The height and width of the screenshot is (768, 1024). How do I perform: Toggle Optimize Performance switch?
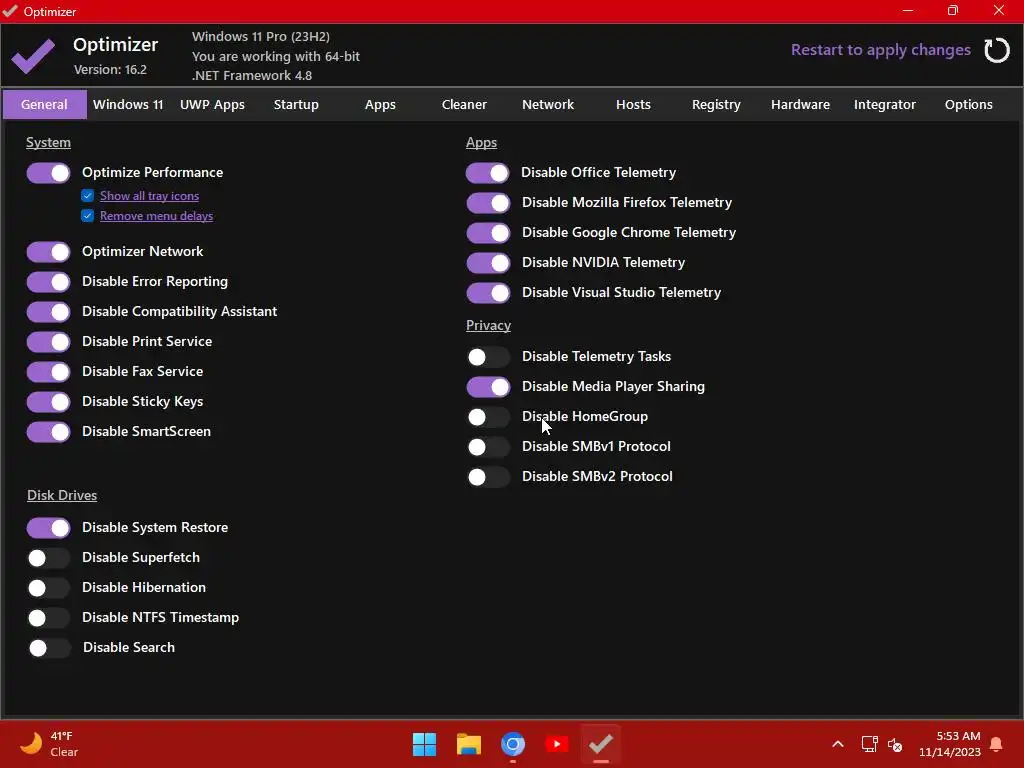coord(48,173)
